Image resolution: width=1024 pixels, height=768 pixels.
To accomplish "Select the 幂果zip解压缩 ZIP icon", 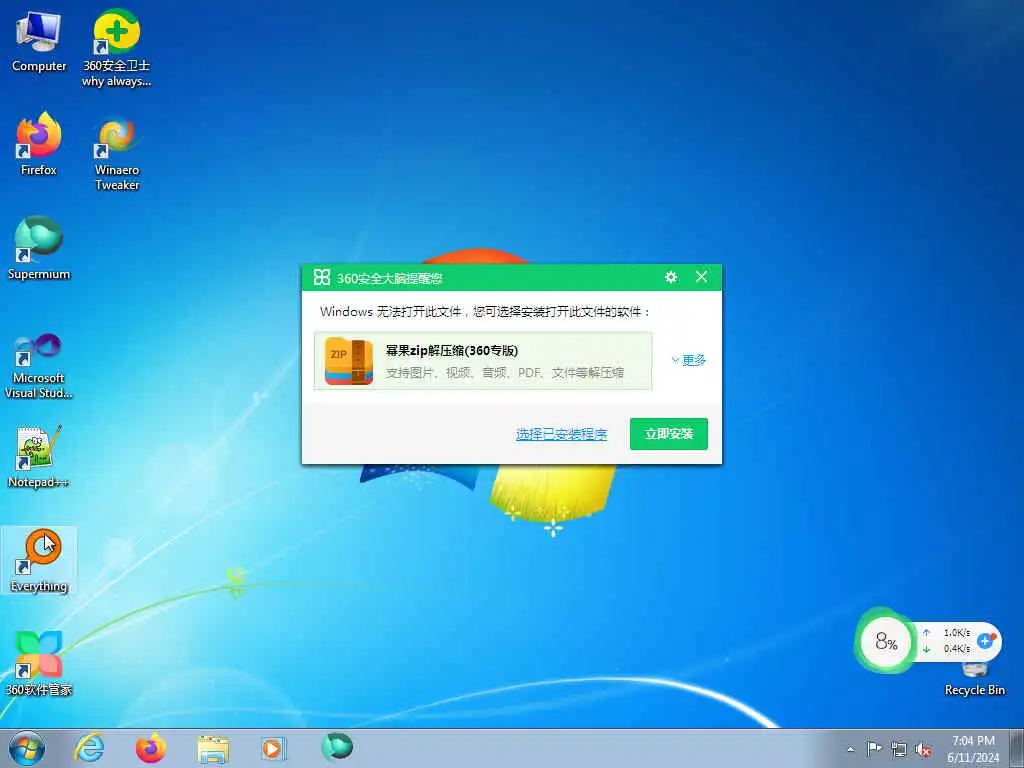I will point(349,361).
